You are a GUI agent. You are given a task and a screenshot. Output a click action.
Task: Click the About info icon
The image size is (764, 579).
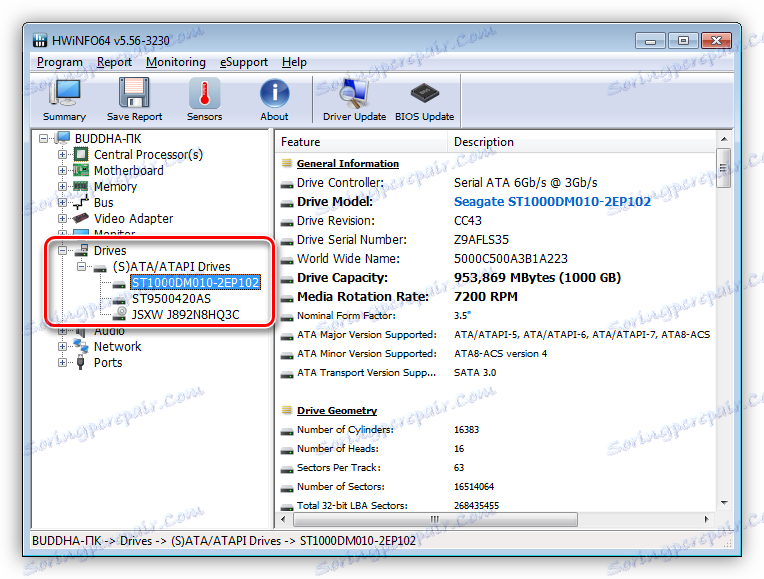(x=274, y=93)
